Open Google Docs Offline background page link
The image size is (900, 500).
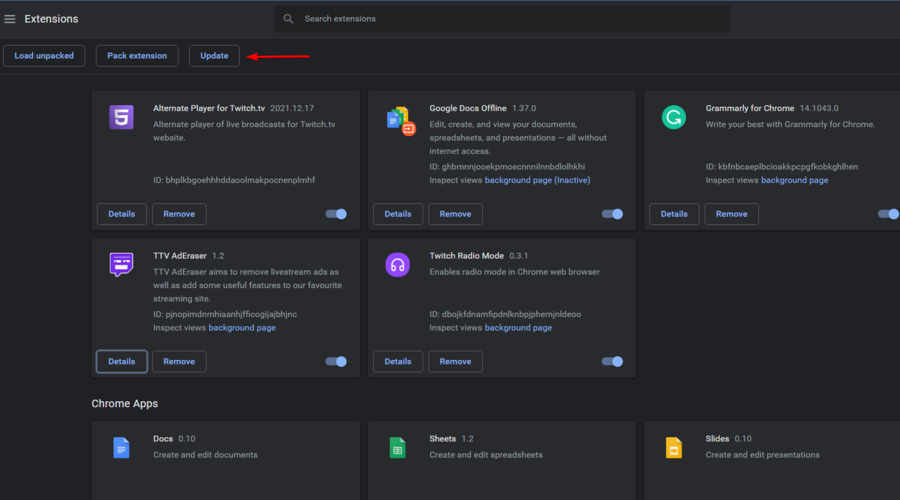[537, 180]
